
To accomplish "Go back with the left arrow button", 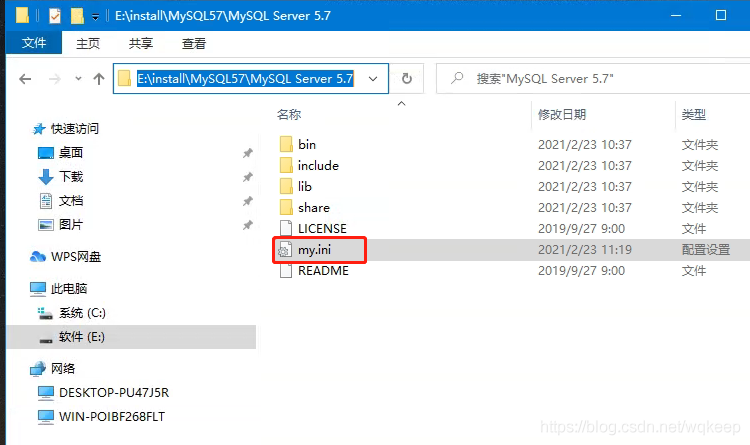I will (25, 78).
